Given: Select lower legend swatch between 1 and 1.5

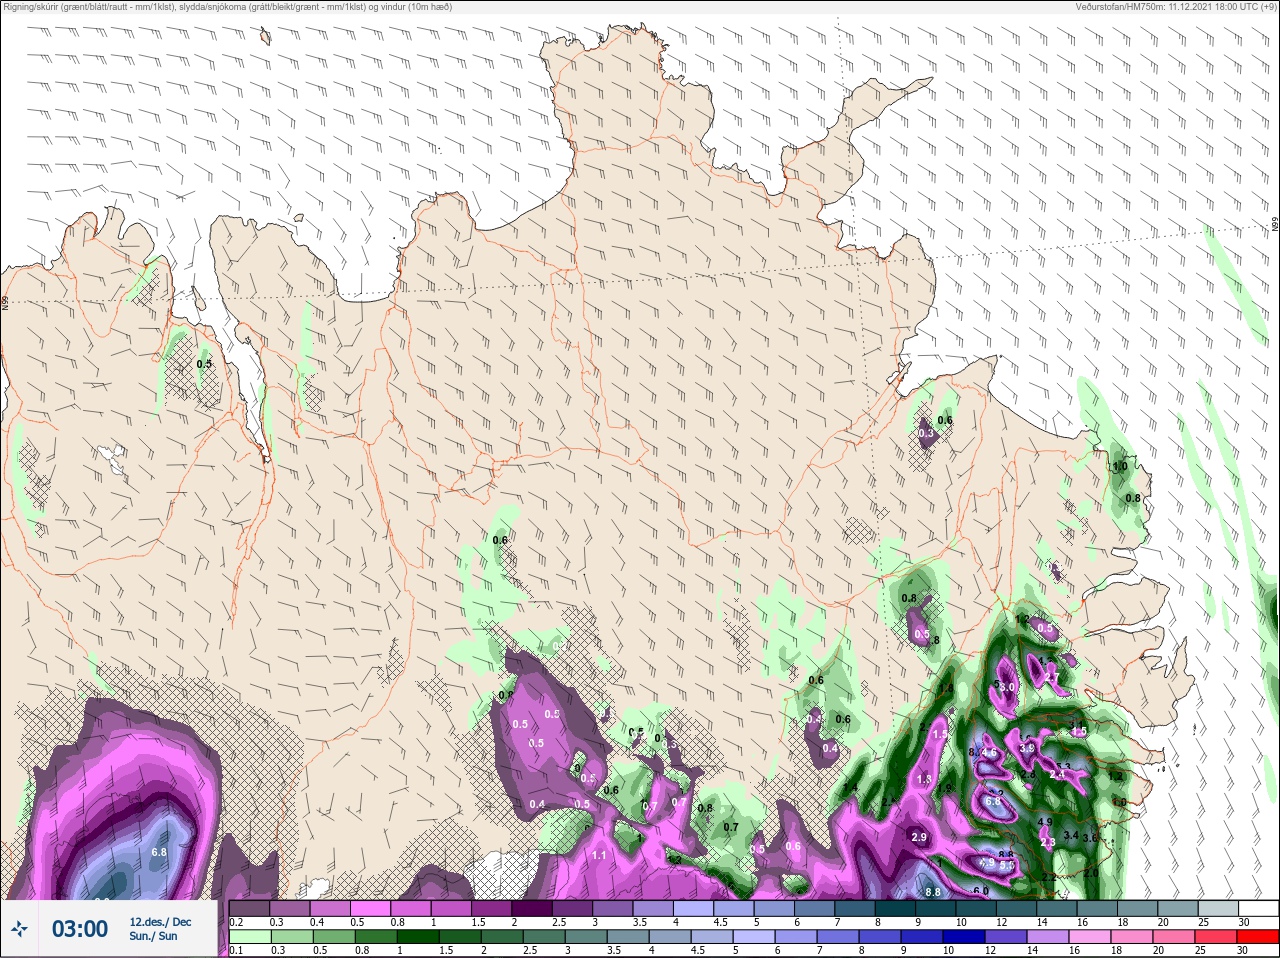Looking at the screenshot, I should (418, 936).
